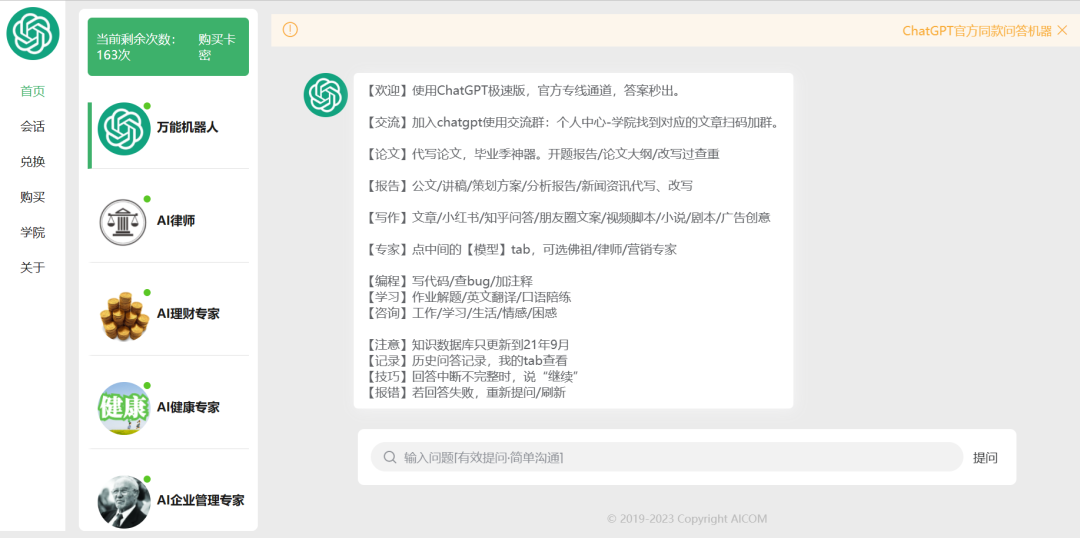Click the 当前剩余次数 163次 text

point(136,47)
